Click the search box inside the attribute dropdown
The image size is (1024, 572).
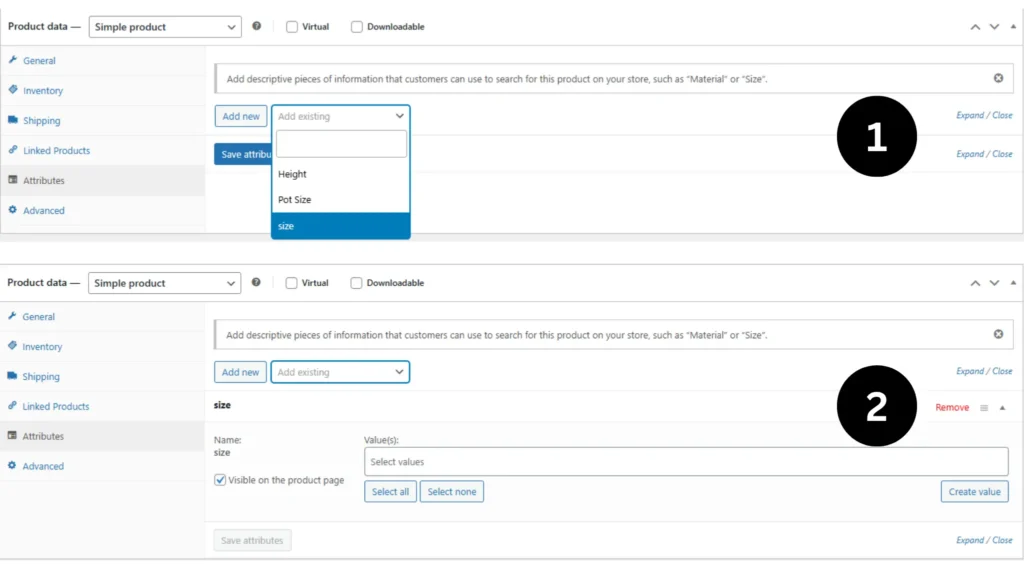click(x=341, y=144)
